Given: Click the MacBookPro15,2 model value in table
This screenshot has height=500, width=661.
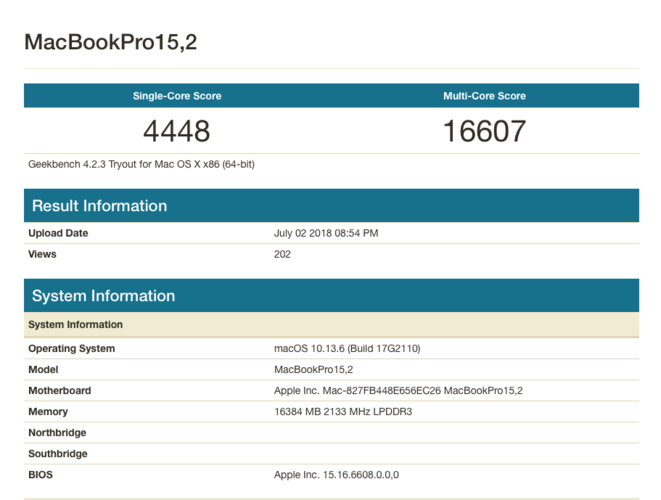Looking at the screenshot, I should coord(313,370).
